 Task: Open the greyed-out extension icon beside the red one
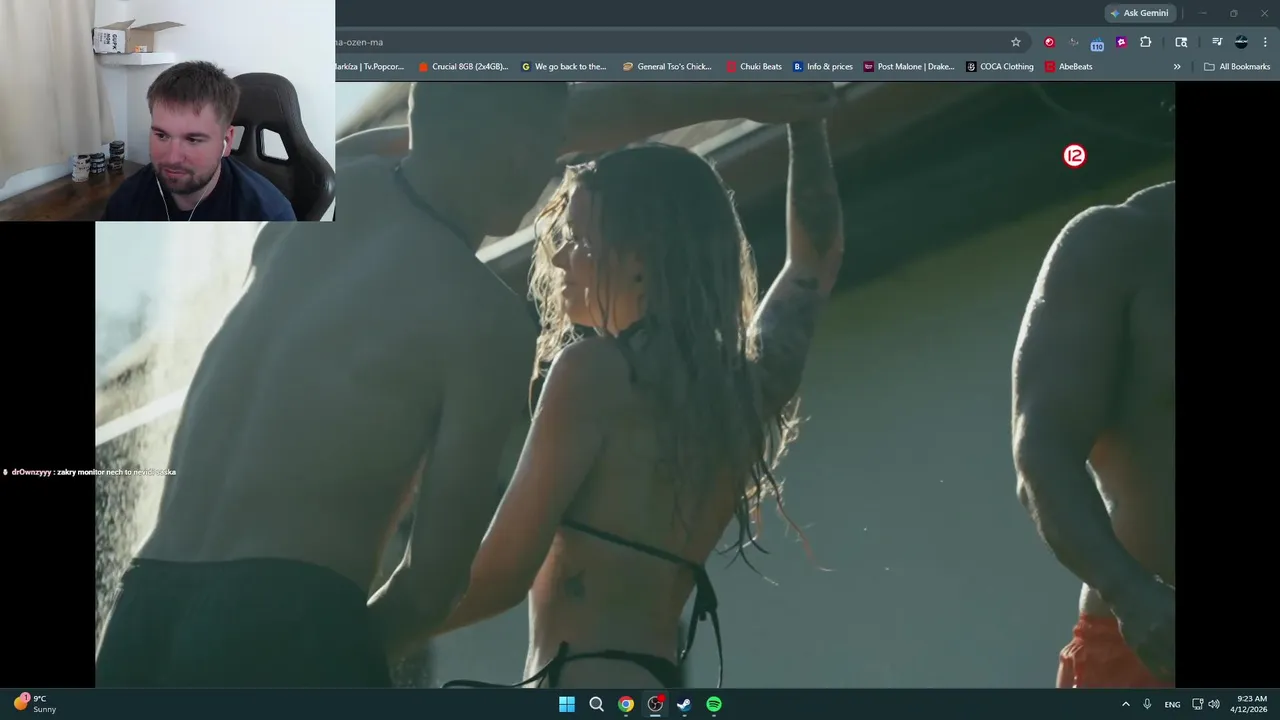pos(1074,42)
